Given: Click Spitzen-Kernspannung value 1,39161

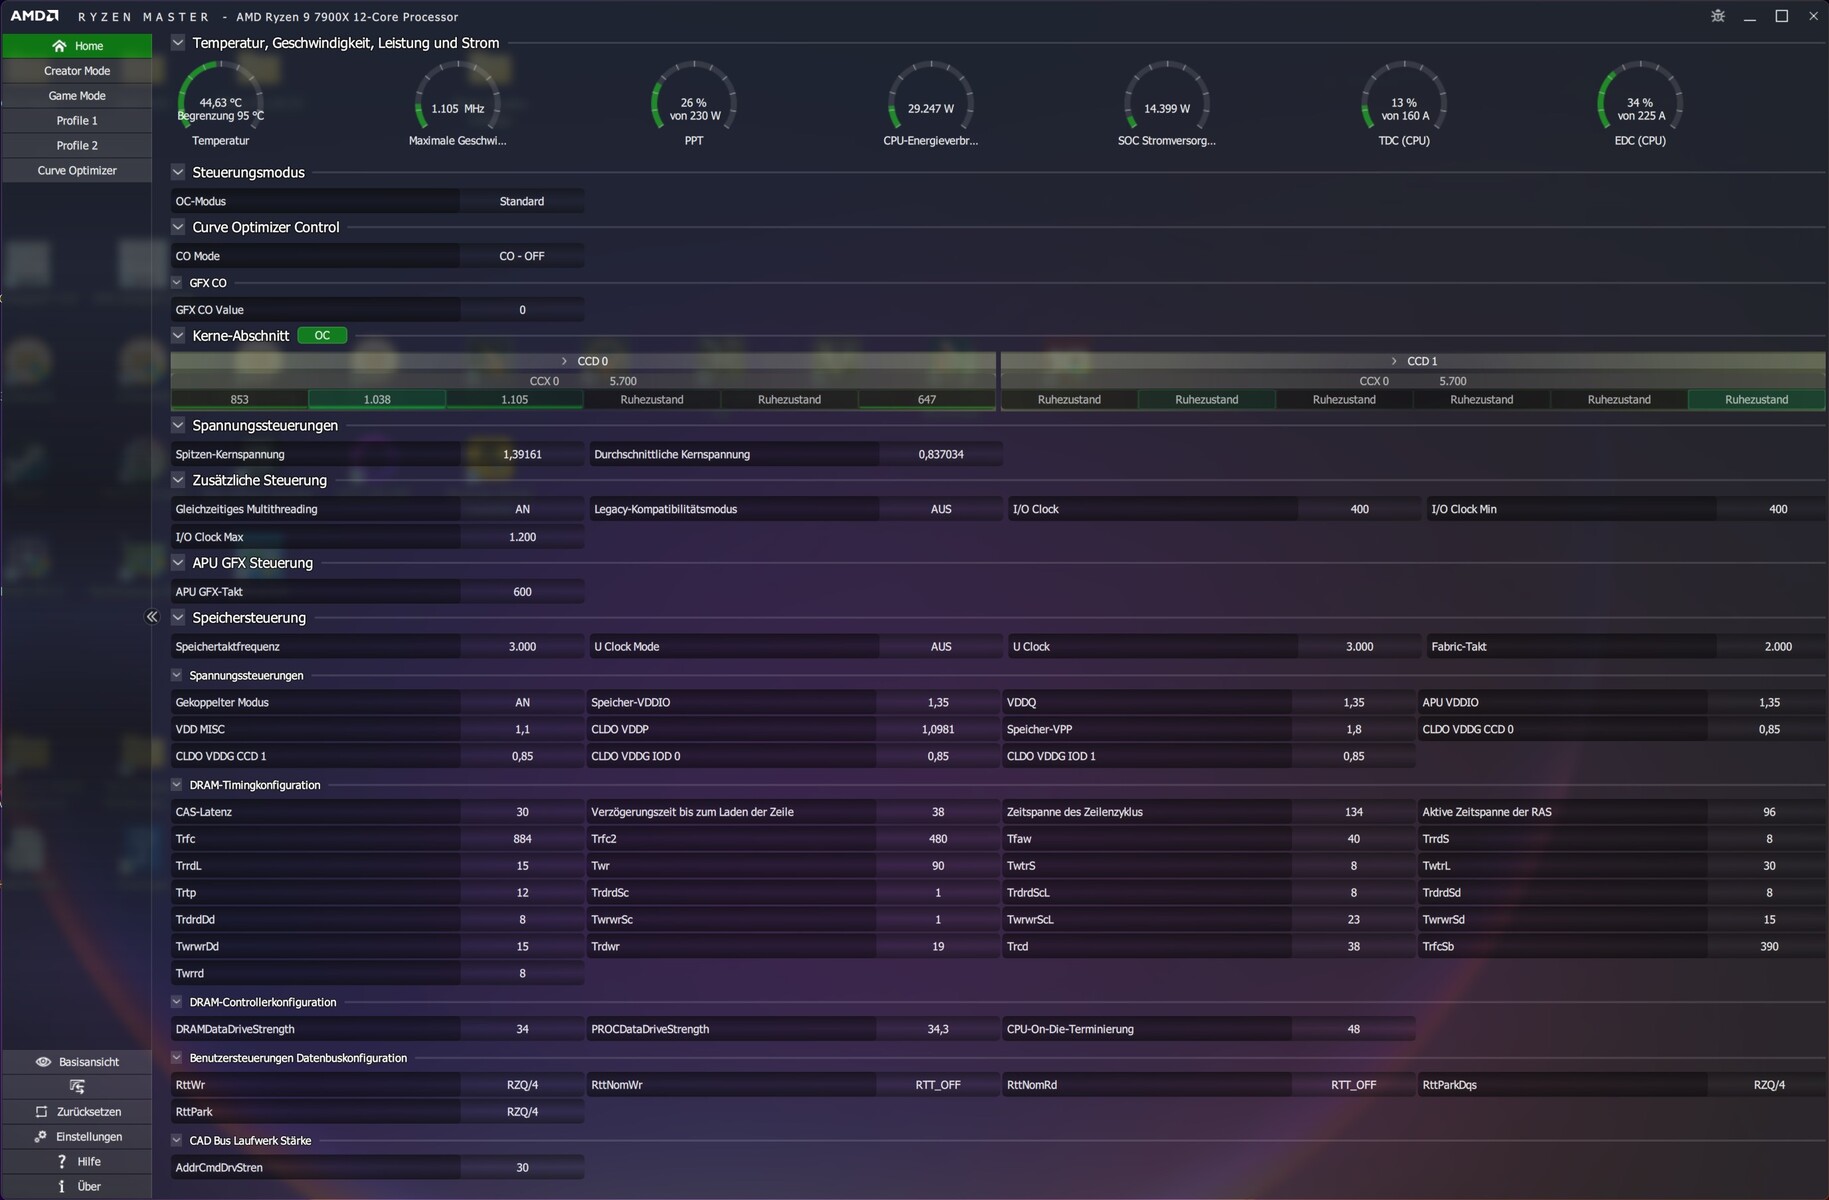Looking at the screenshot, I should [522, 455].
